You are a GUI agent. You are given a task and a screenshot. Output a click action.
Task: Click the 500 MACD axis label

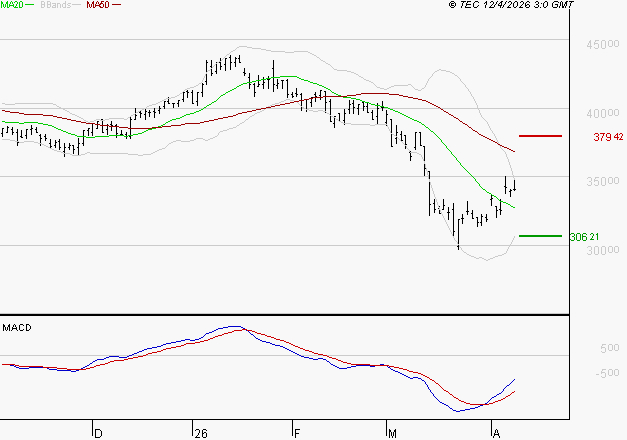[x=610, y=348]
